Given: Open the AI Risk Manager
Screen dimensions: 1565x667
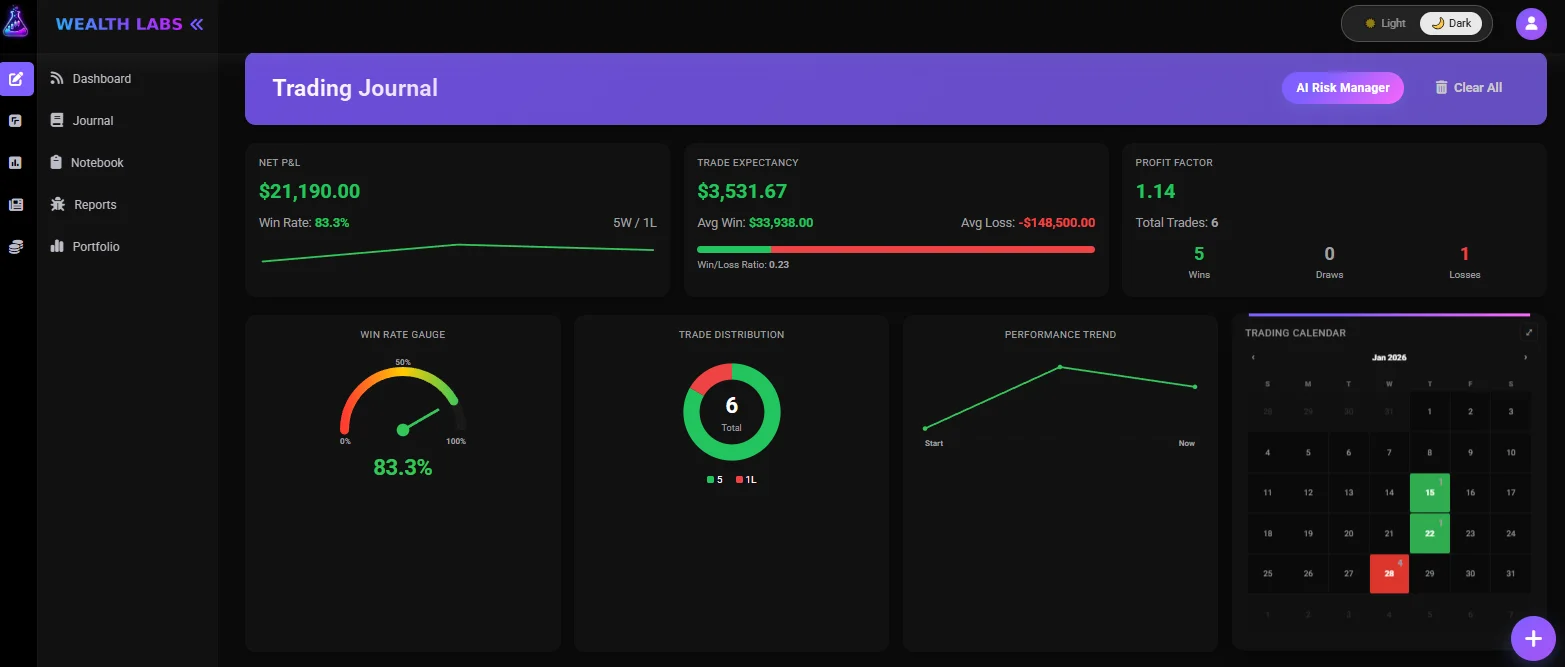Looking at the screenshot, I should pyautogui.click(x=1342, y=87).
